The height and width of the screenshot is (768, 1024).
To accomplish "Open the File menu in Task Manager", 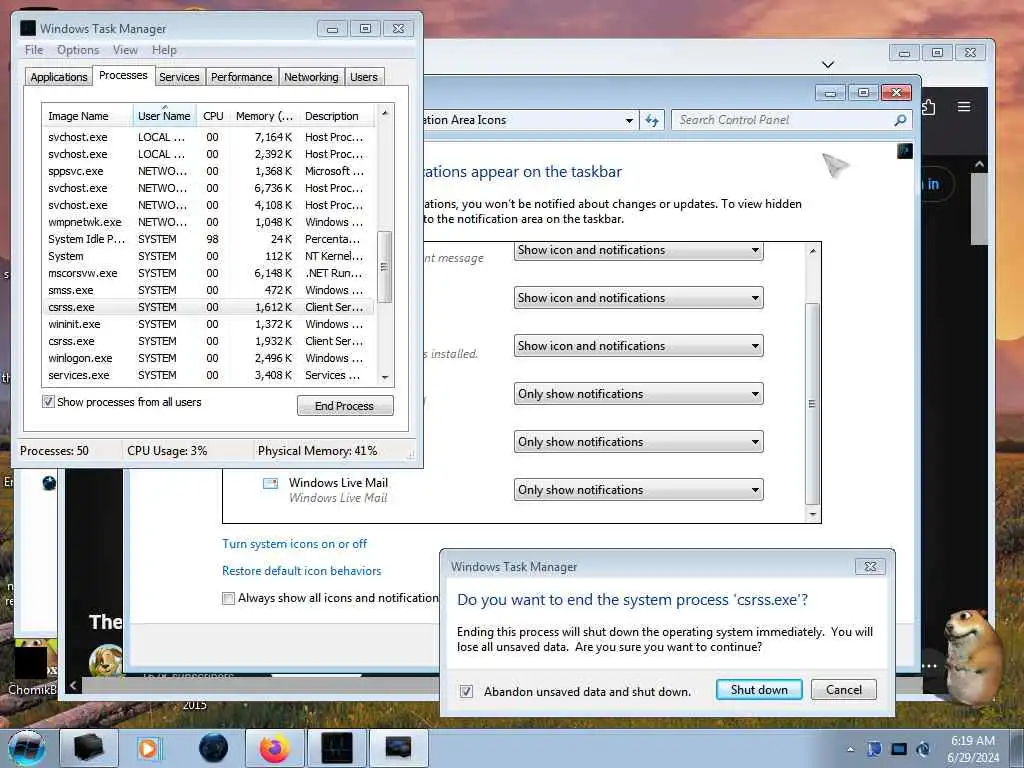I will 34,50.
